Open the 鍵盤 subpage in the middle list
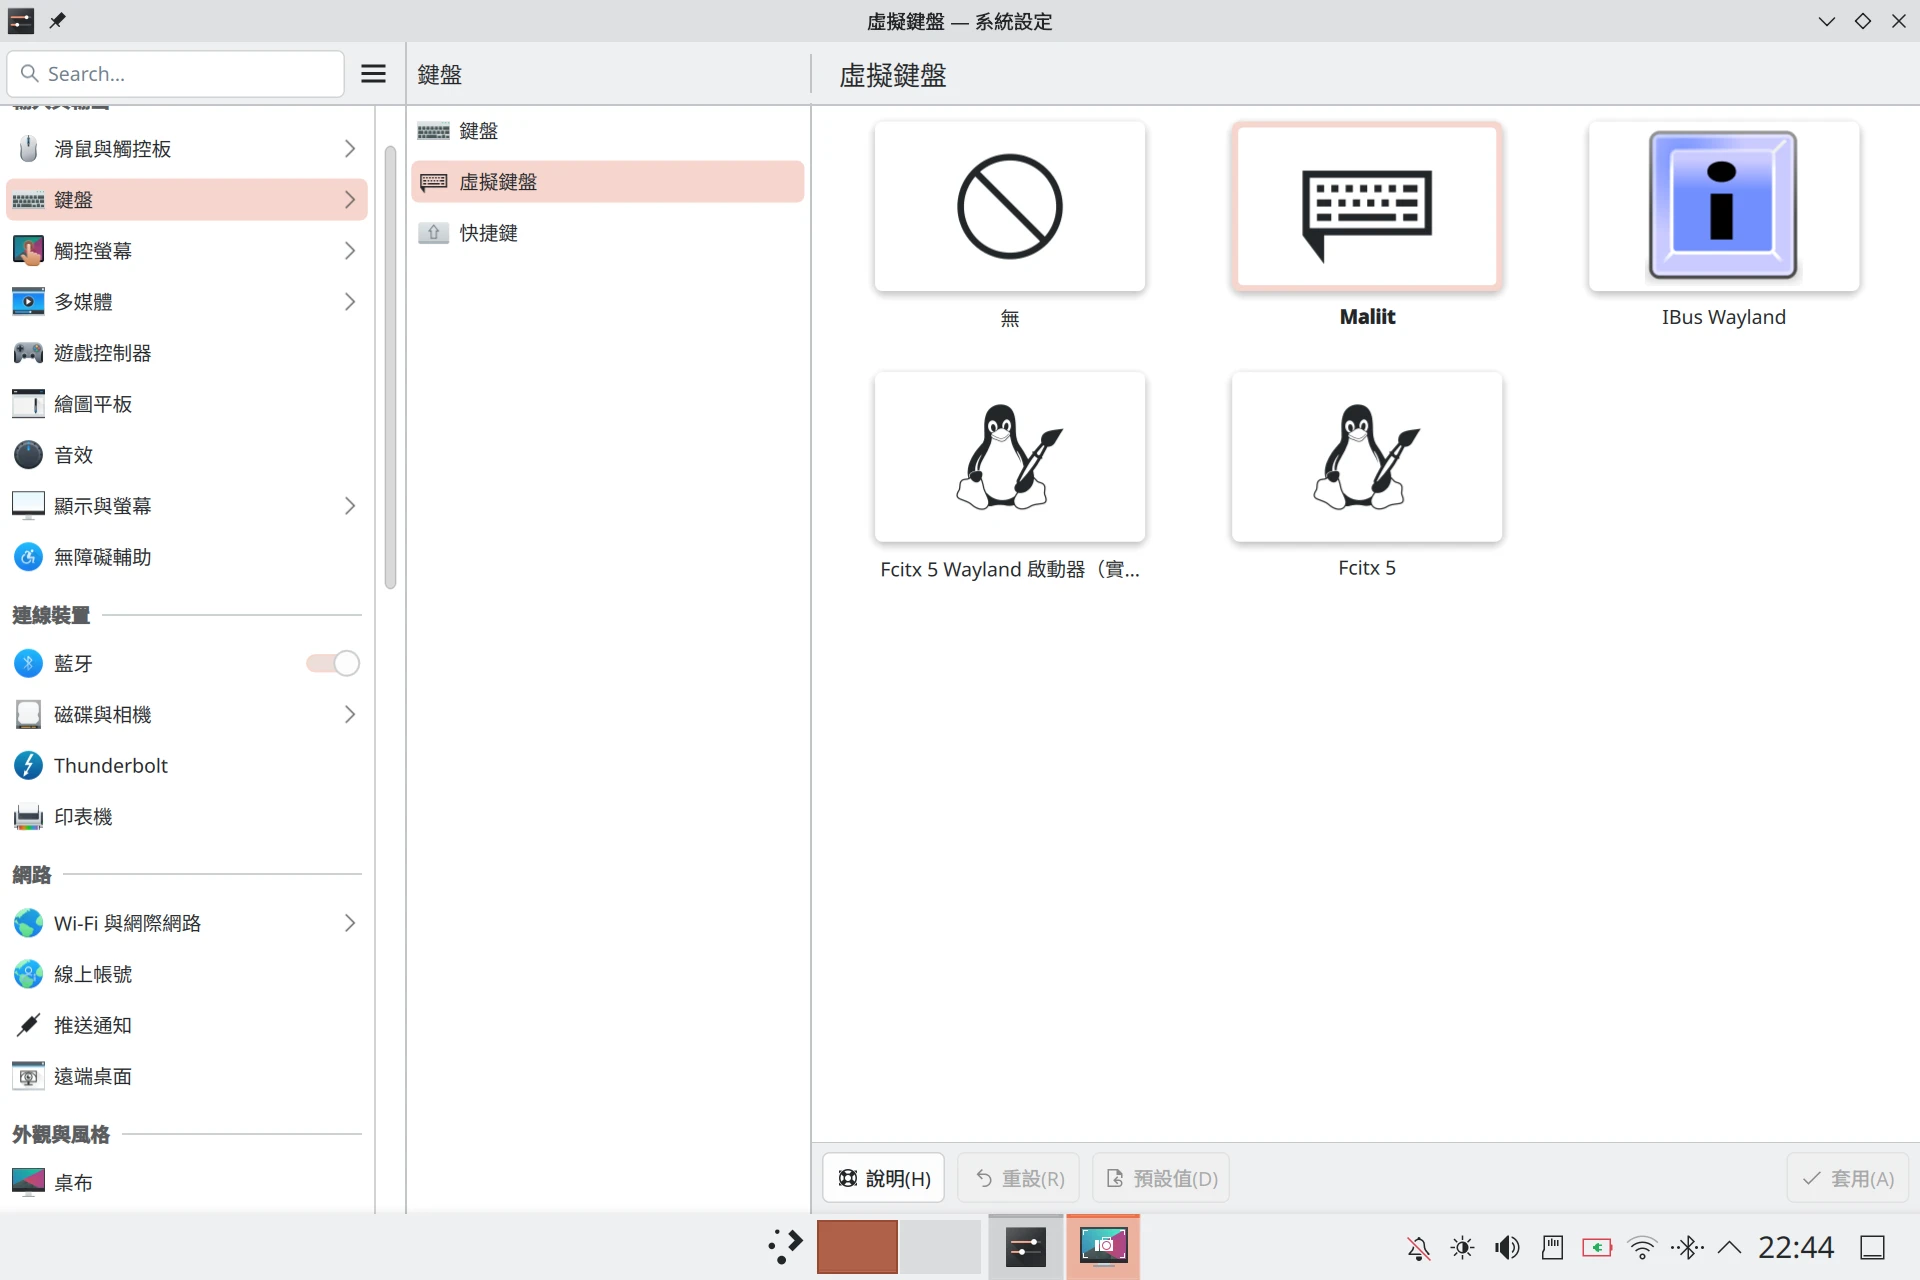Screen dimensions: 1920x1280 click(x=479, y=131)
